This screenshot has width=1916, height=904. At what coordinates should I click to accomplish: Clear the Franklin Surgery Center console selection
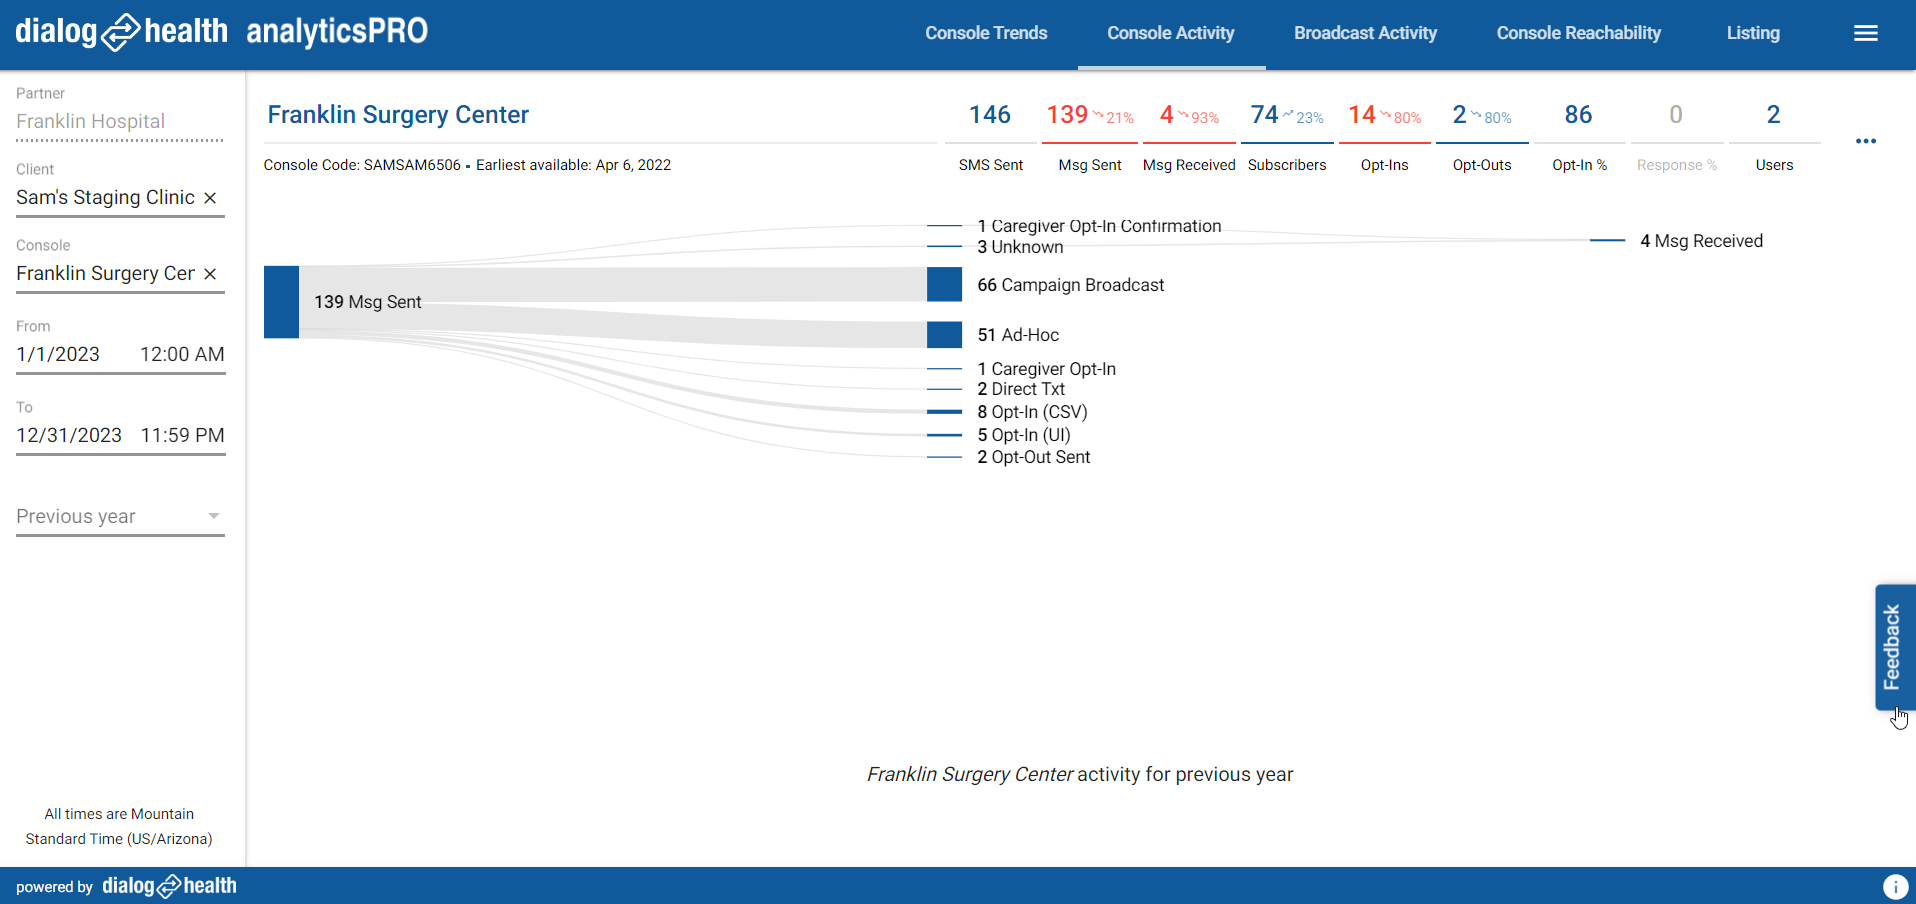pyautogui.click(x=210, y=274)
